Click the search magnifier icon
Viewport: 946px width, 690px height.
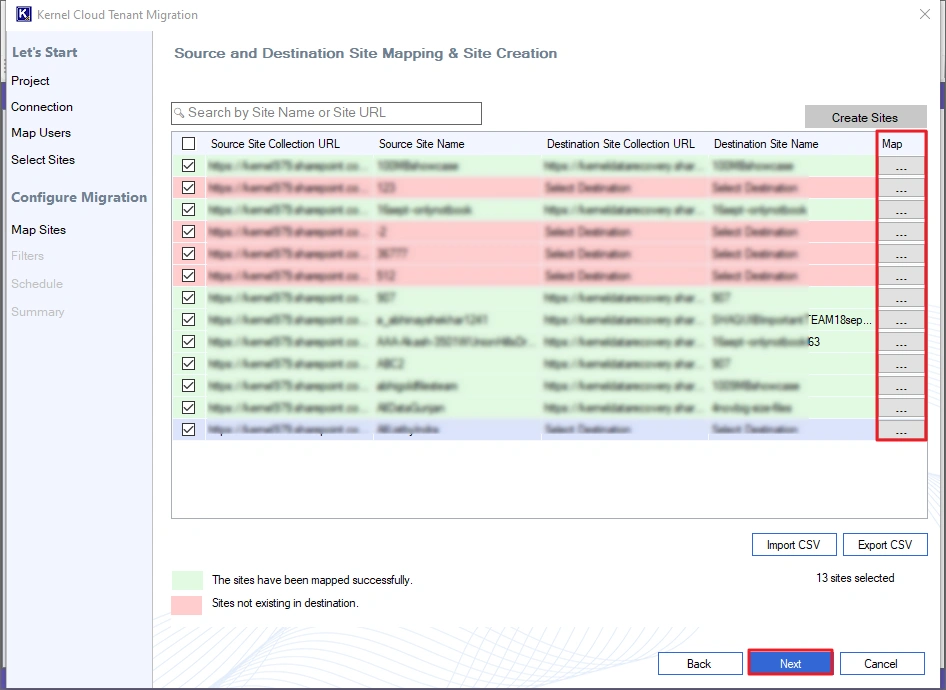click(x=180, y=113)
